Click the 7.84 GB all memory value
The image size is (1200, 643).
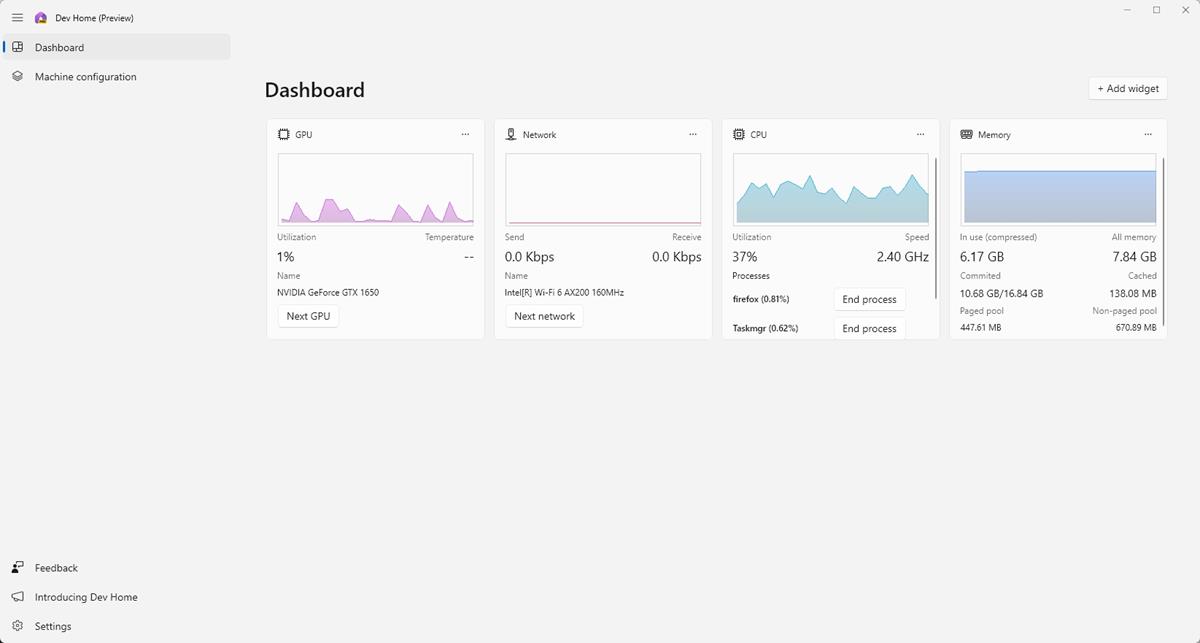point(1135,257)
